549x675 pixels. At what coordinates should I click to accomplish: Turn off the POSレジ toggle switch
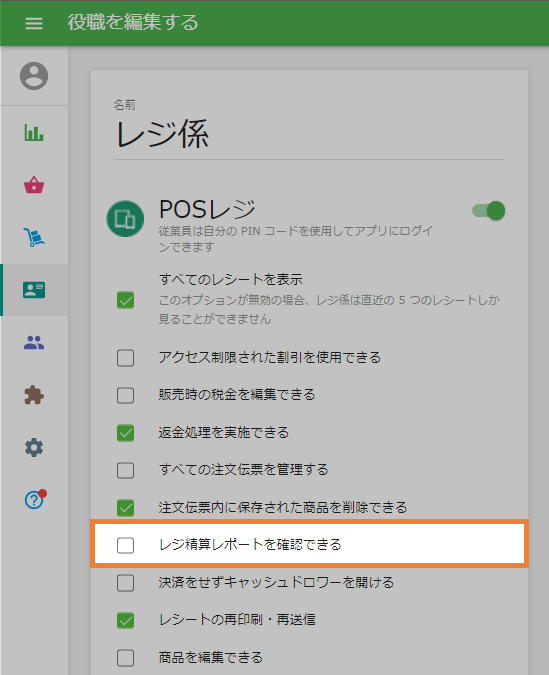pyautogui.click(x=489, y=211)
